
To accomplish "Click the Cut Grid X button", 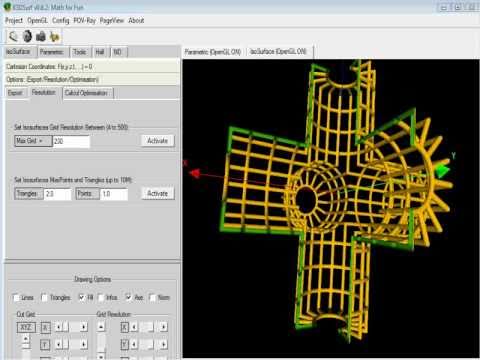I will tap(45, 328).
